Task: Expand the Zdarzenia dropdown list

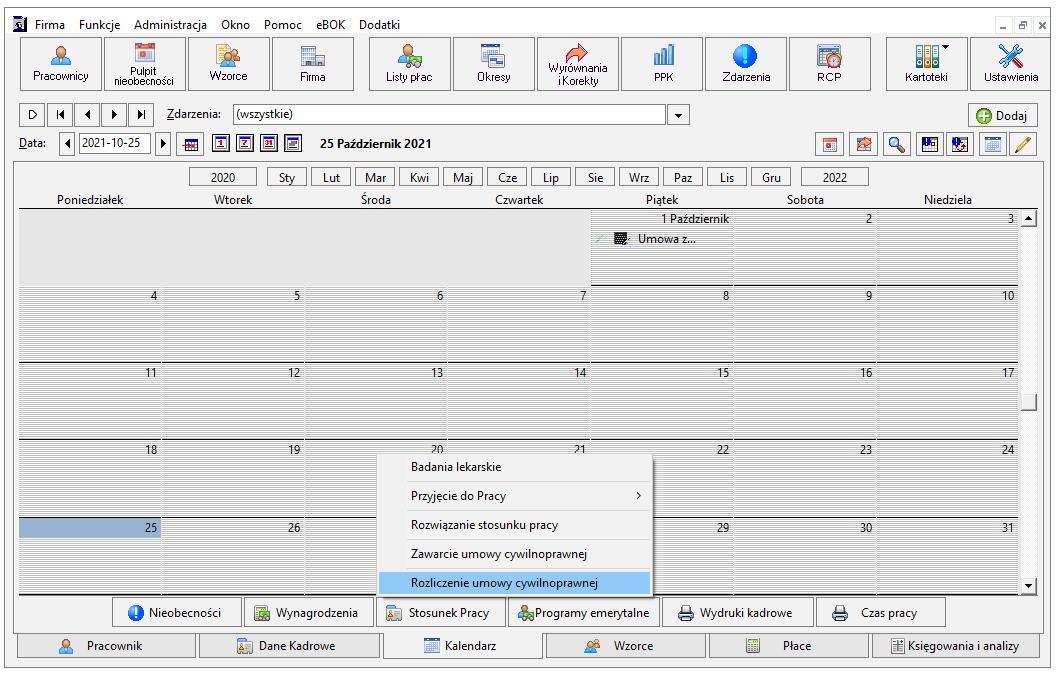Action: (678, 115)
